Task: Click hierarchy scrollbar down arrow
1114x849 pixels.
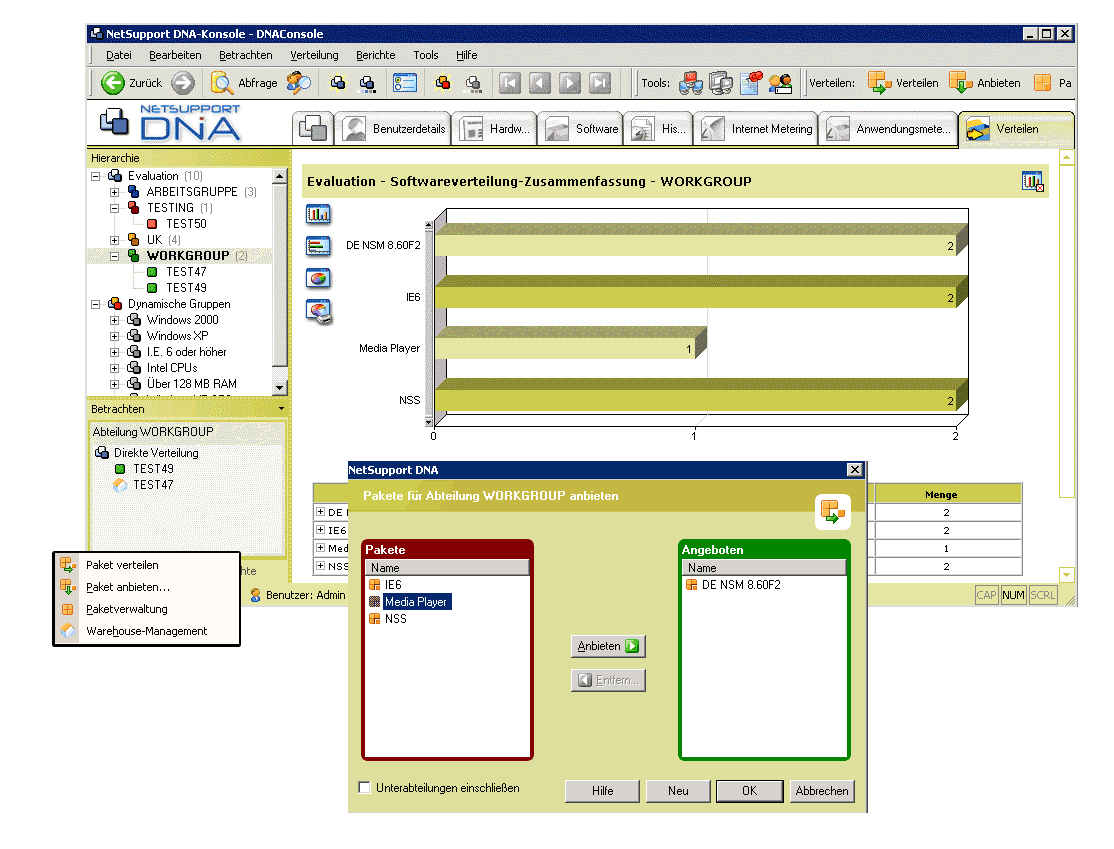Action: point(280,388)
